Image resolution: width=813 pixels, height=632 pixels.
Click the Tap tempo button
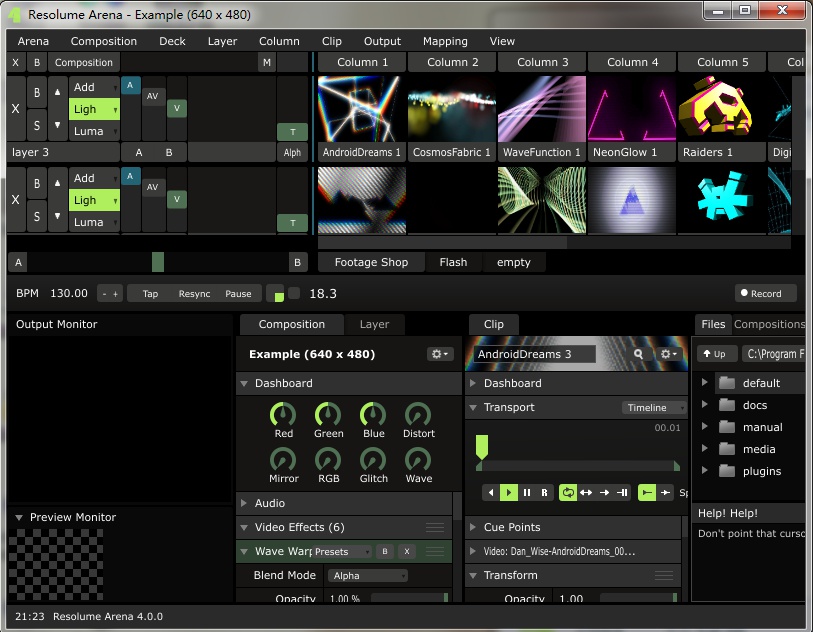click(x=150, y=294)
